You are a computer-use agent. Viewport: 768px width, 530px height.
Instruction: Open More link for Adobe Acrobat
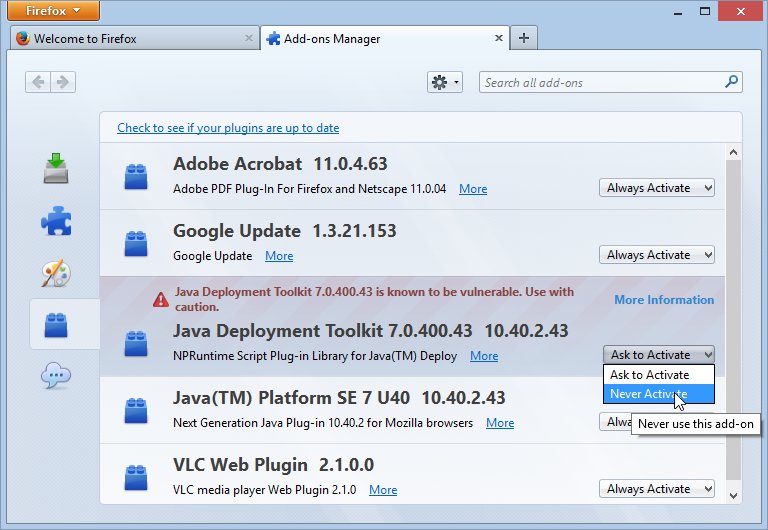point(473,189)
